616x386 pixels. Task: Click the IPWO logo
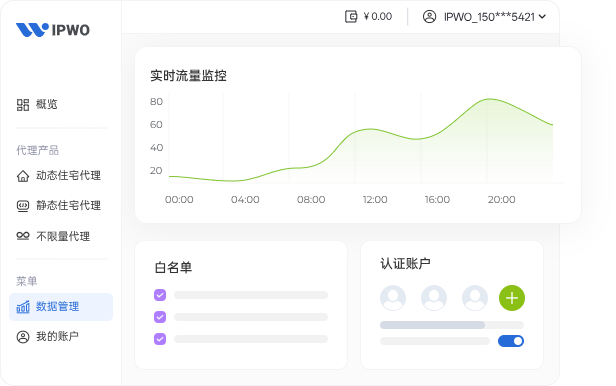point(53,30)
